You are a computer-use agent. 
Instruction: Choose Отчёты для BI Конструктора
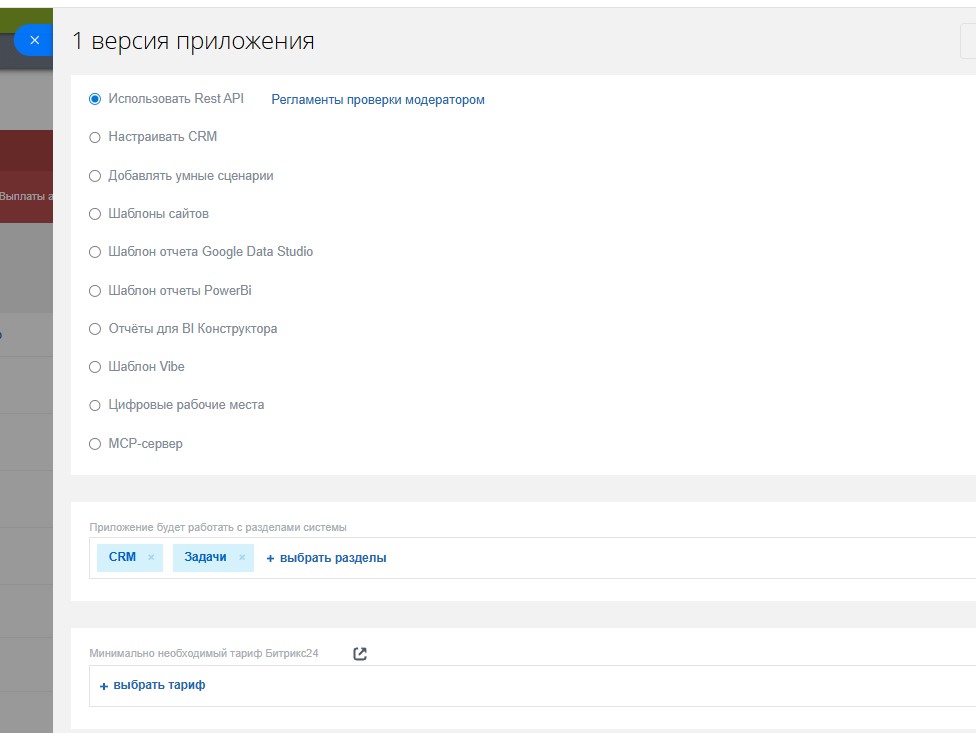click(x=95, y=329)
